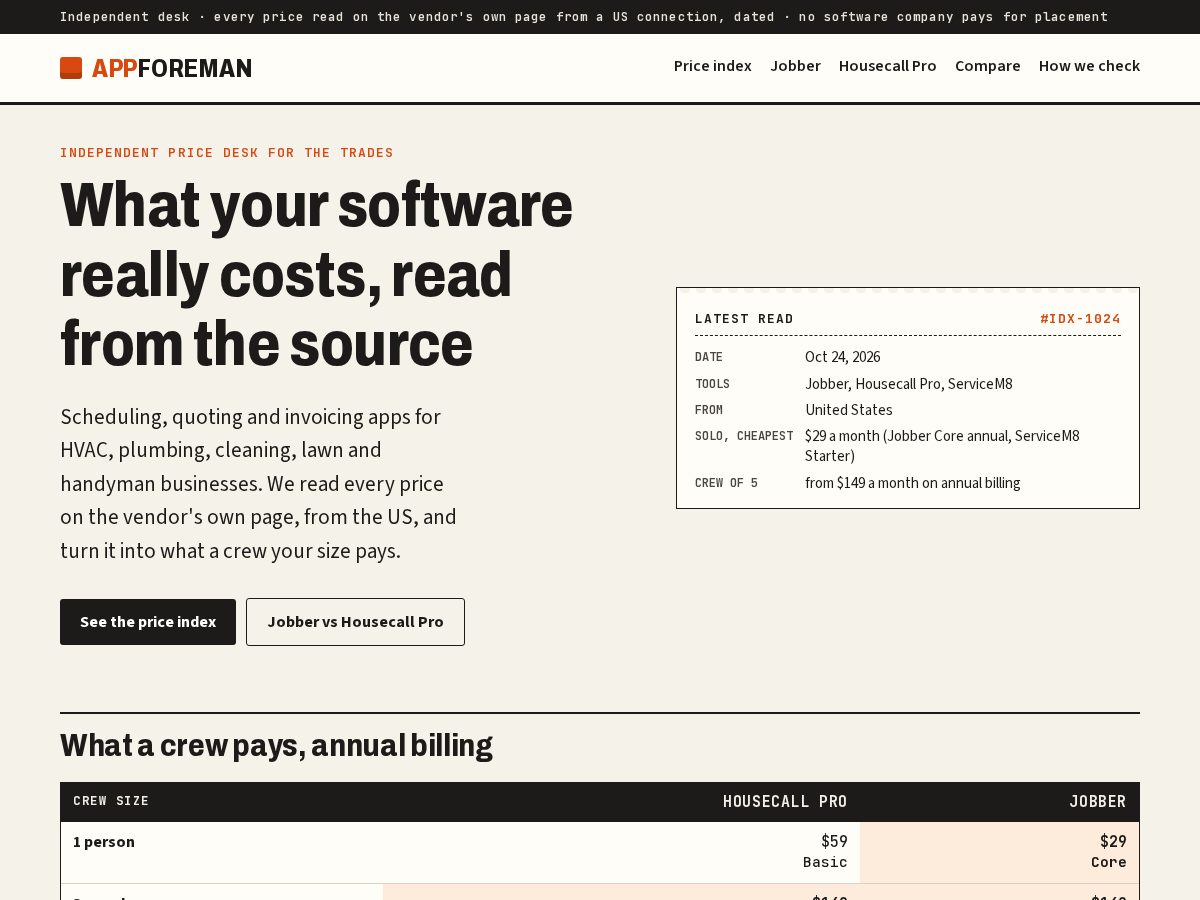The width and height of the screenshot is (1200, 900).
Task: Click the See the price index button
Action: [x=148, y=622]
